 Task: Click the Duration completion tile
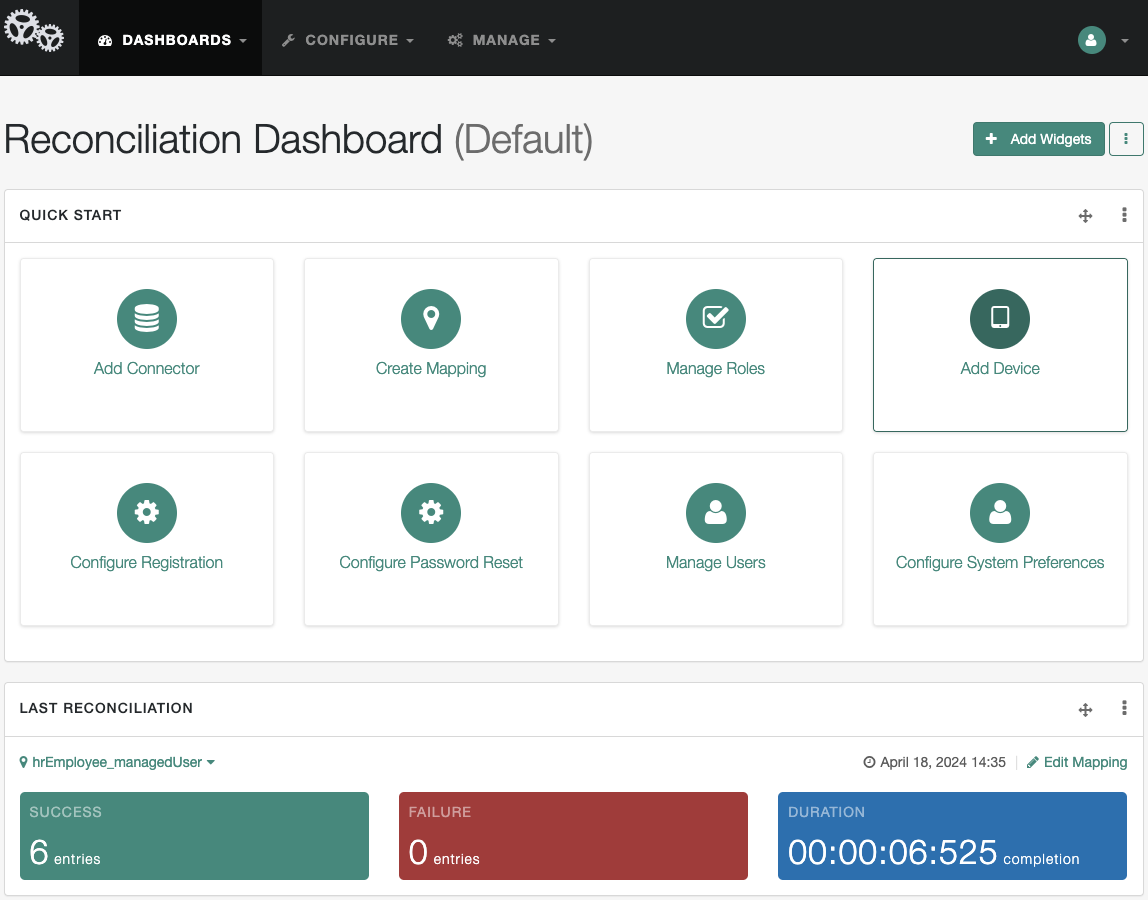(952, 836)
